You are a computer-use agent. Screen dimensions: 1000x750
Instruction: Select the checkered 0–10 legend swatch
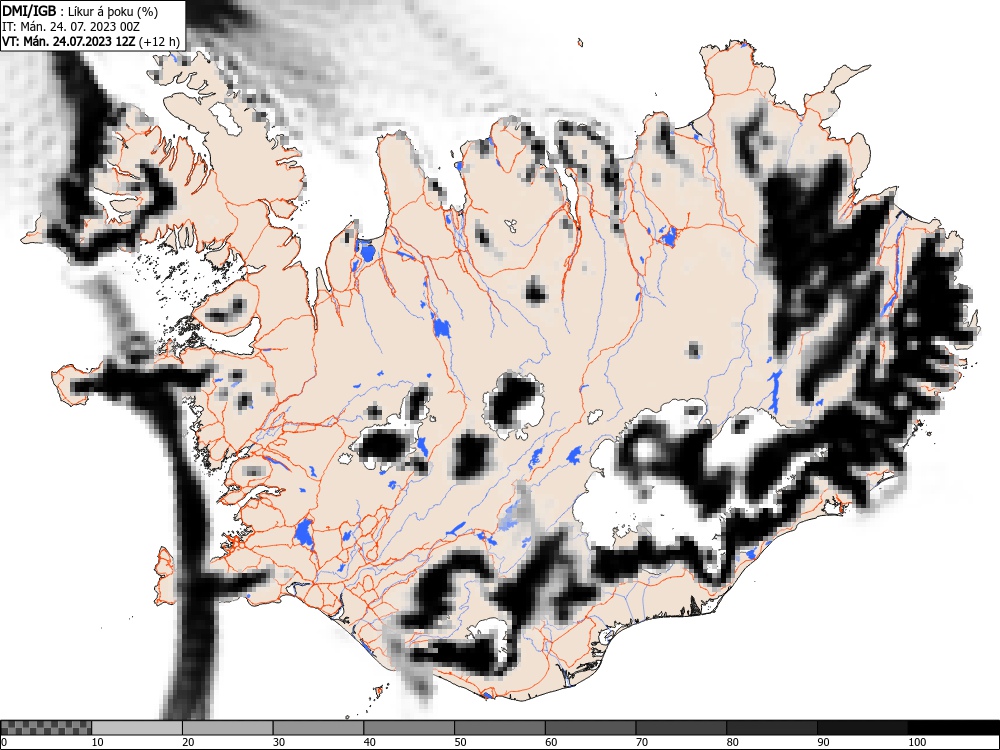coord(46,728)
